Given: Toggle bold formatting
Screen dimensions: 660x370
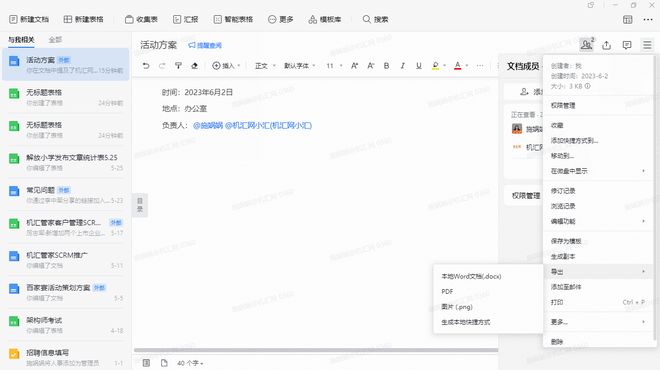Looking at the screenshot, I should [386, 66].
